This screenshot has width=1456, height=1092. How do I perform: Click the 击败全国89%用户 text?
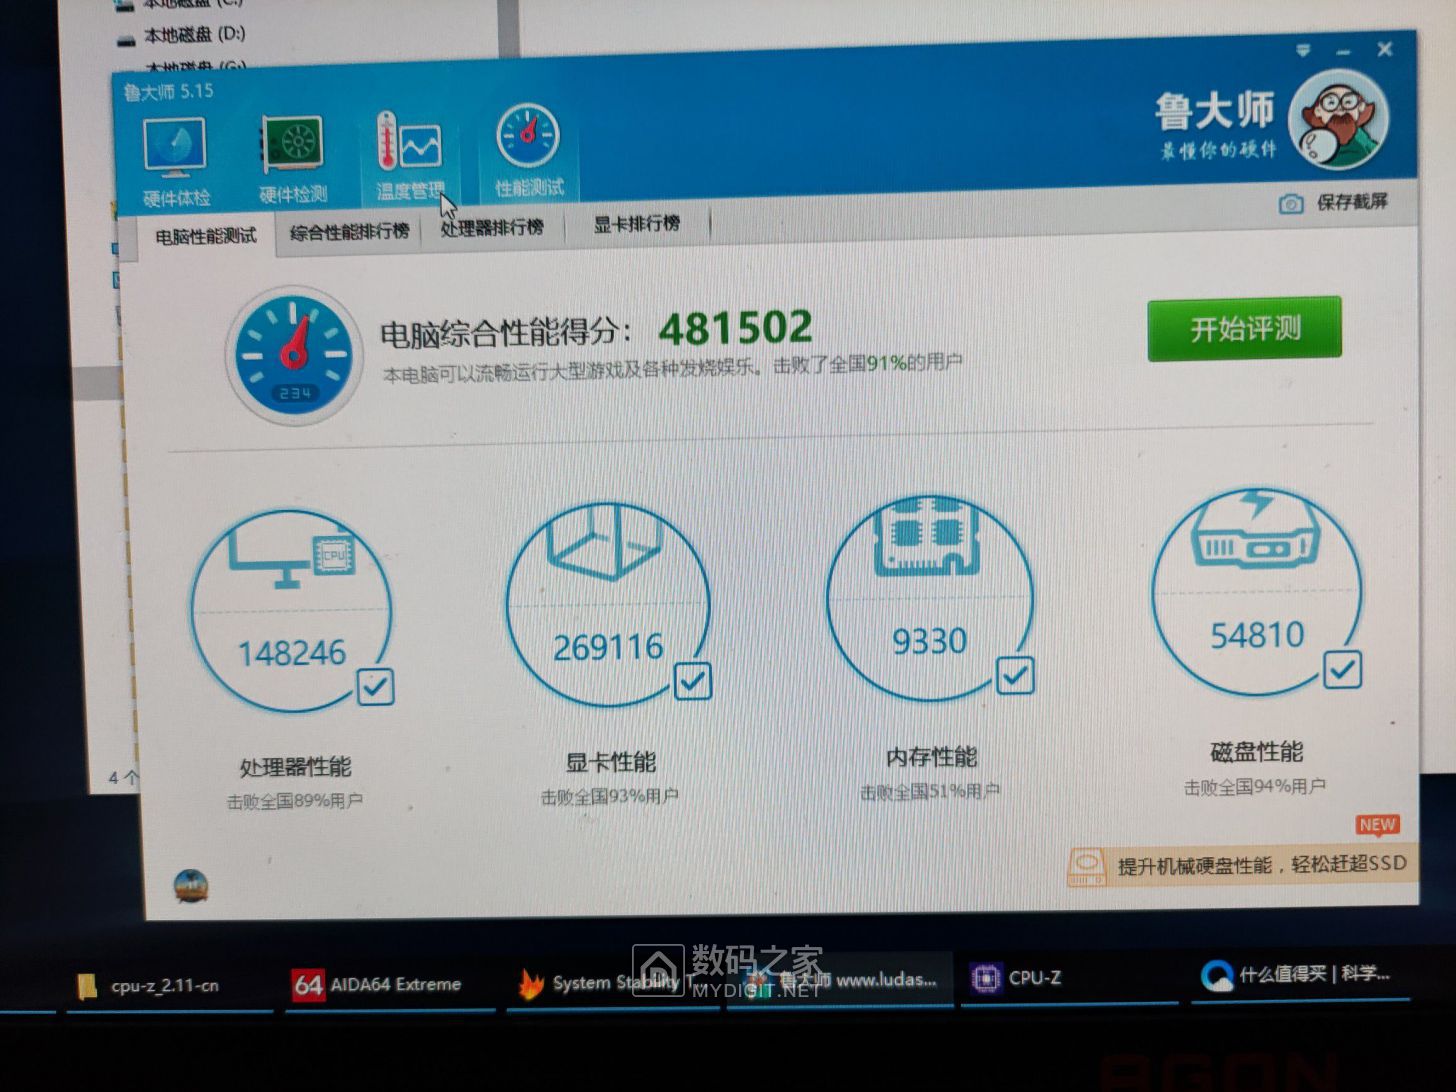click(294, 801)
